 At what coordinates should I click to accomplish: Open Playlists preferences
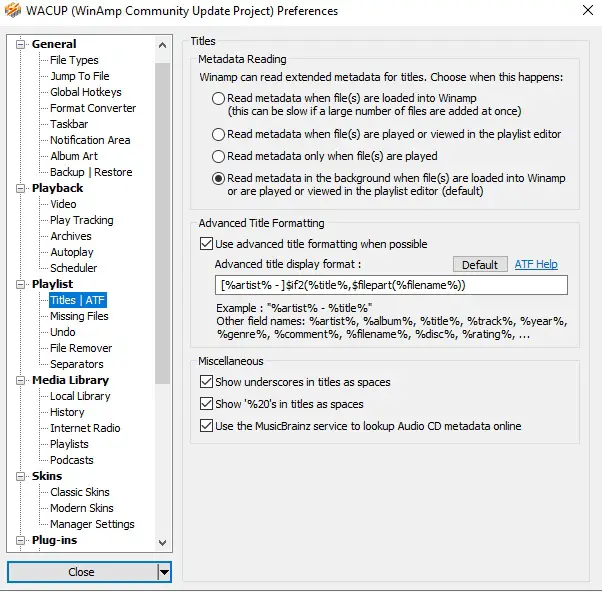click(69, 444)
